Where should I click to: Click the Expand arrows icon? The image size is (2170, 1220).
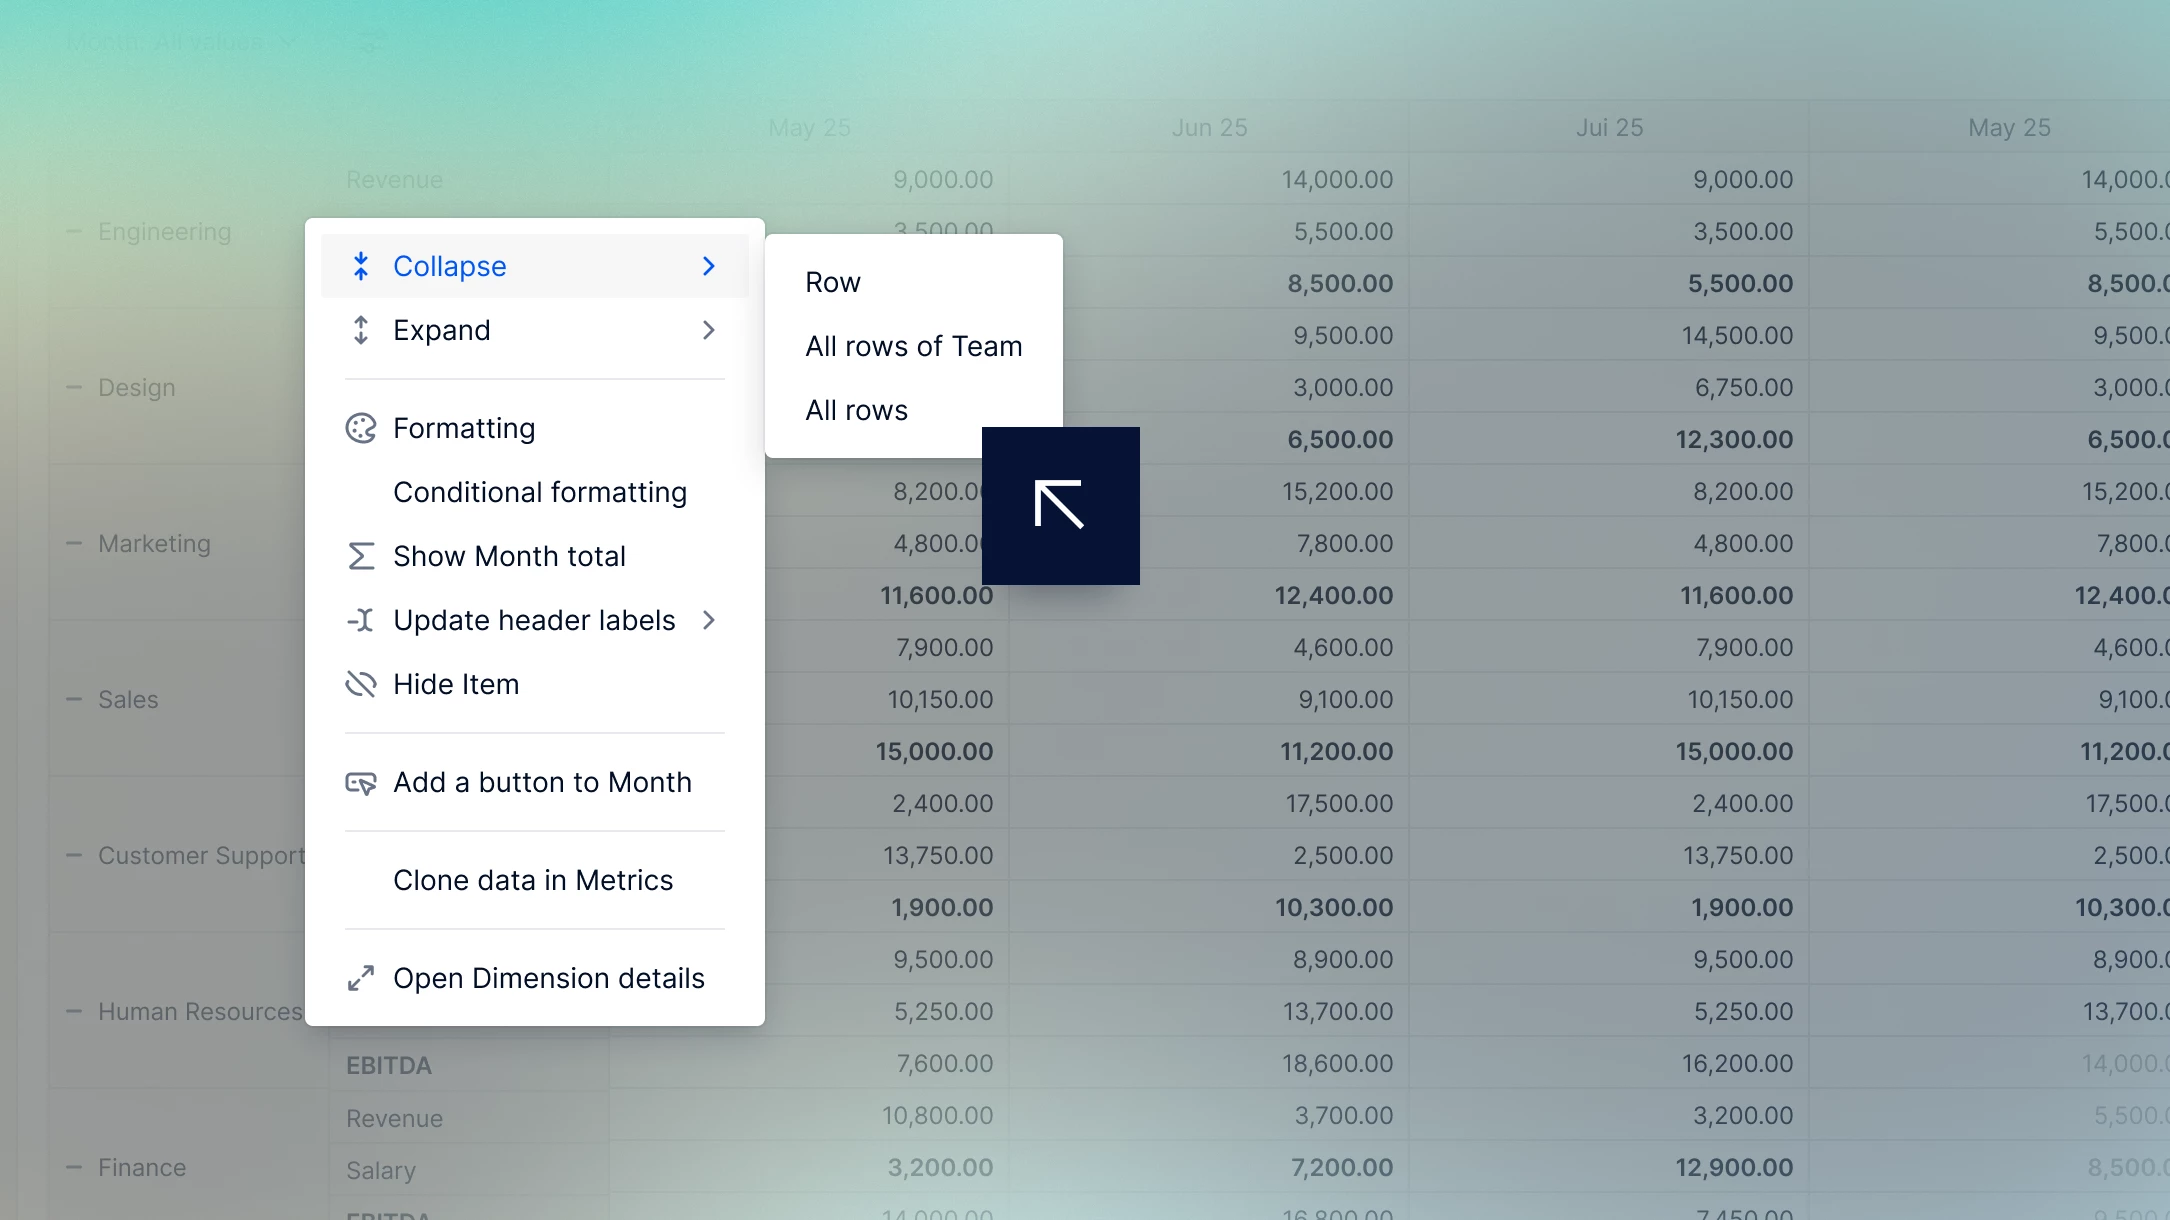[361, 330]
